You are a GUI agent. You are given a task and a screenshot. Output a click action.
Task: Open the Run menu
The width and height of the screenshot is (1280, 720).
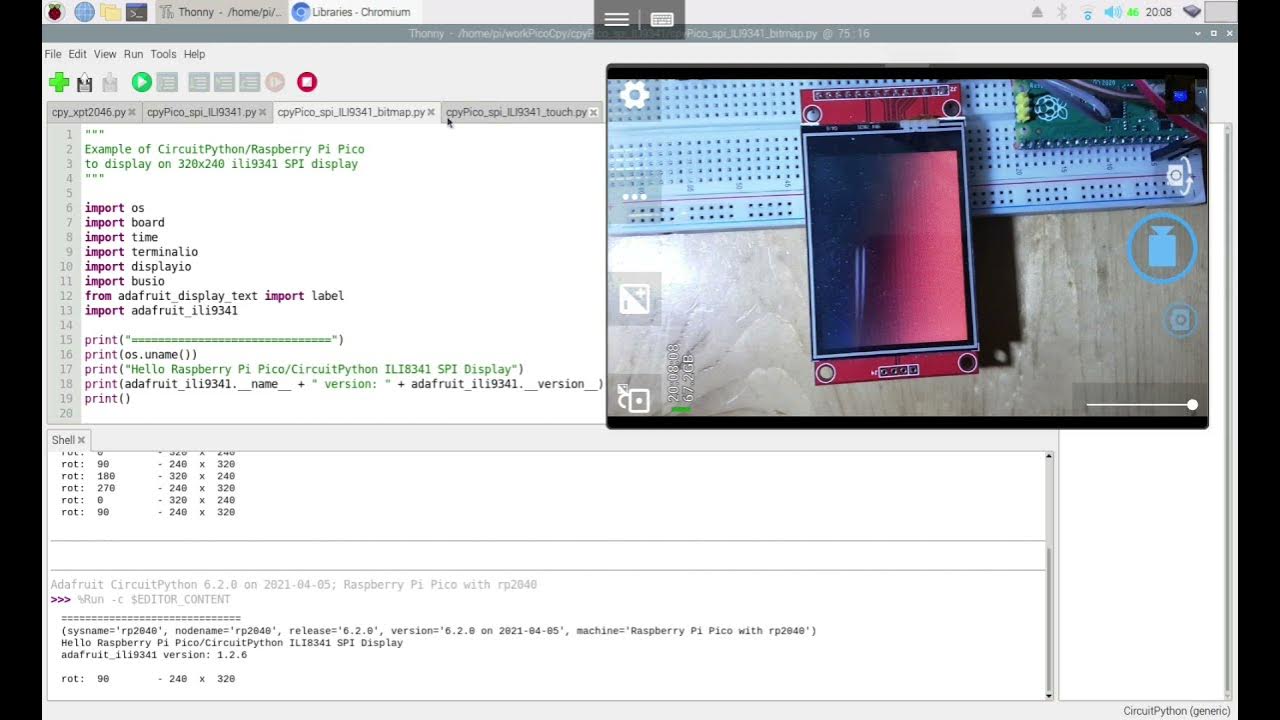click(133, 54)
